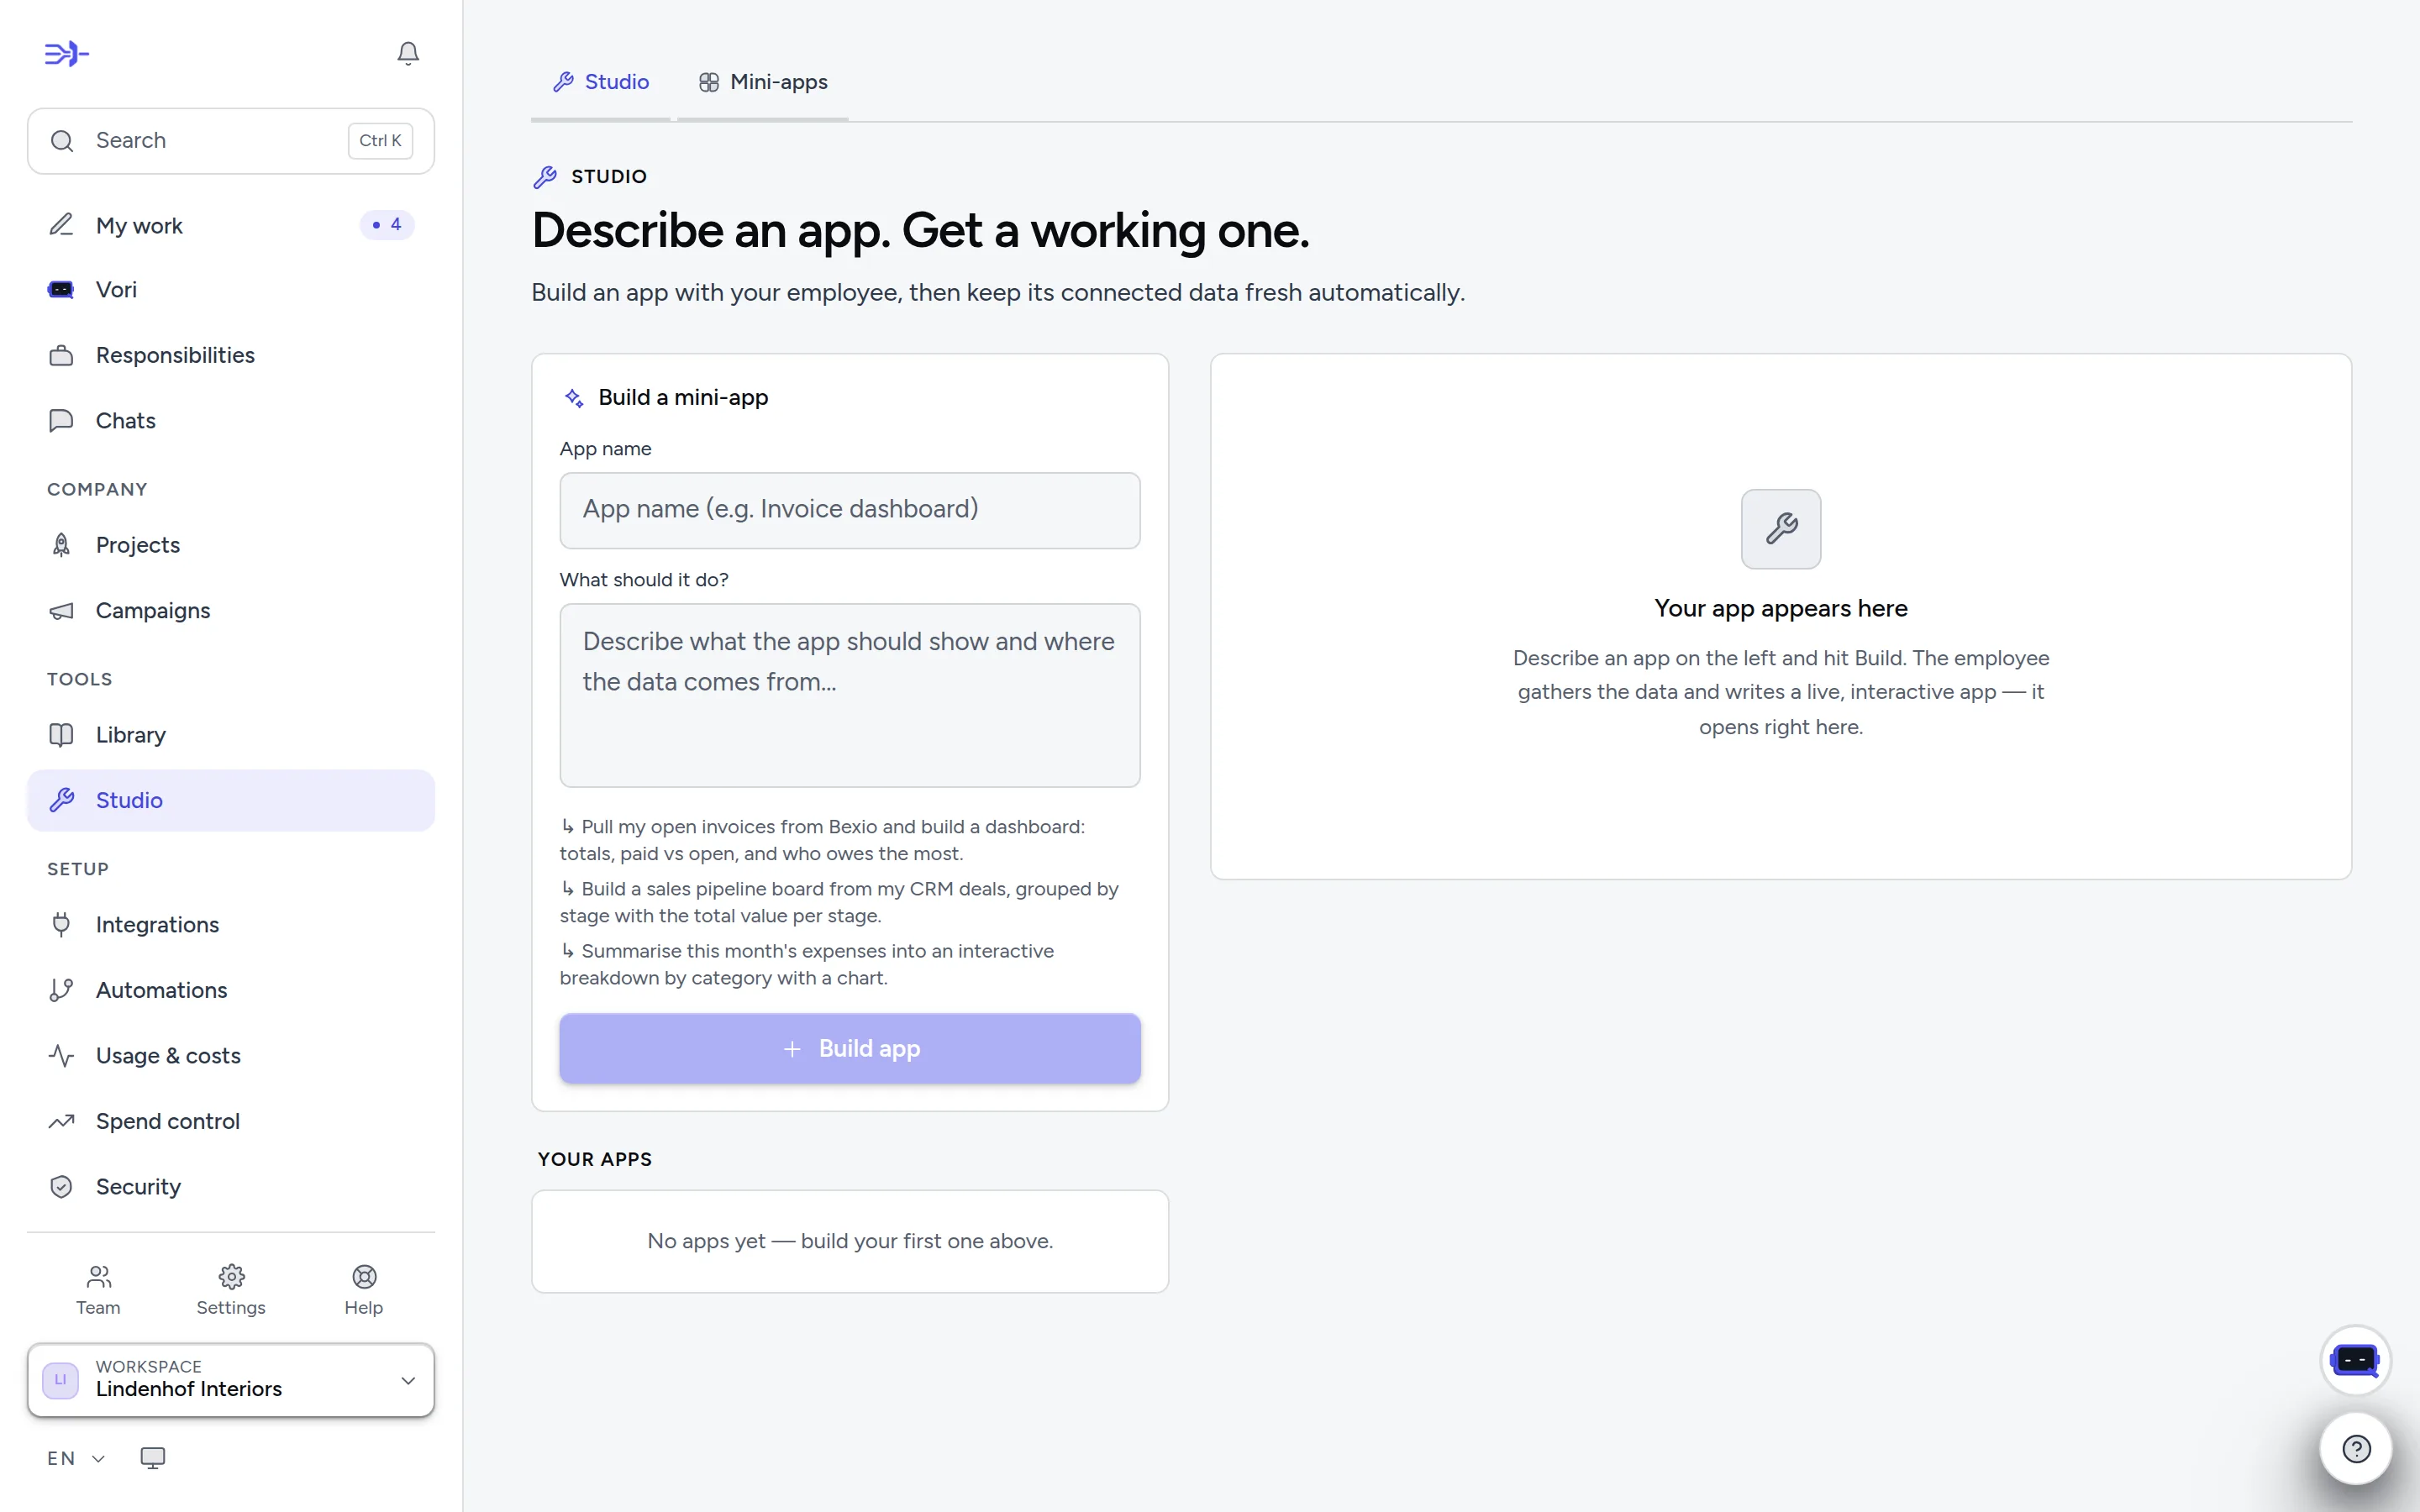This screenshot has width=2420, height=1512.
Task: Open Campaigns under Company
Action: (231, 610)
